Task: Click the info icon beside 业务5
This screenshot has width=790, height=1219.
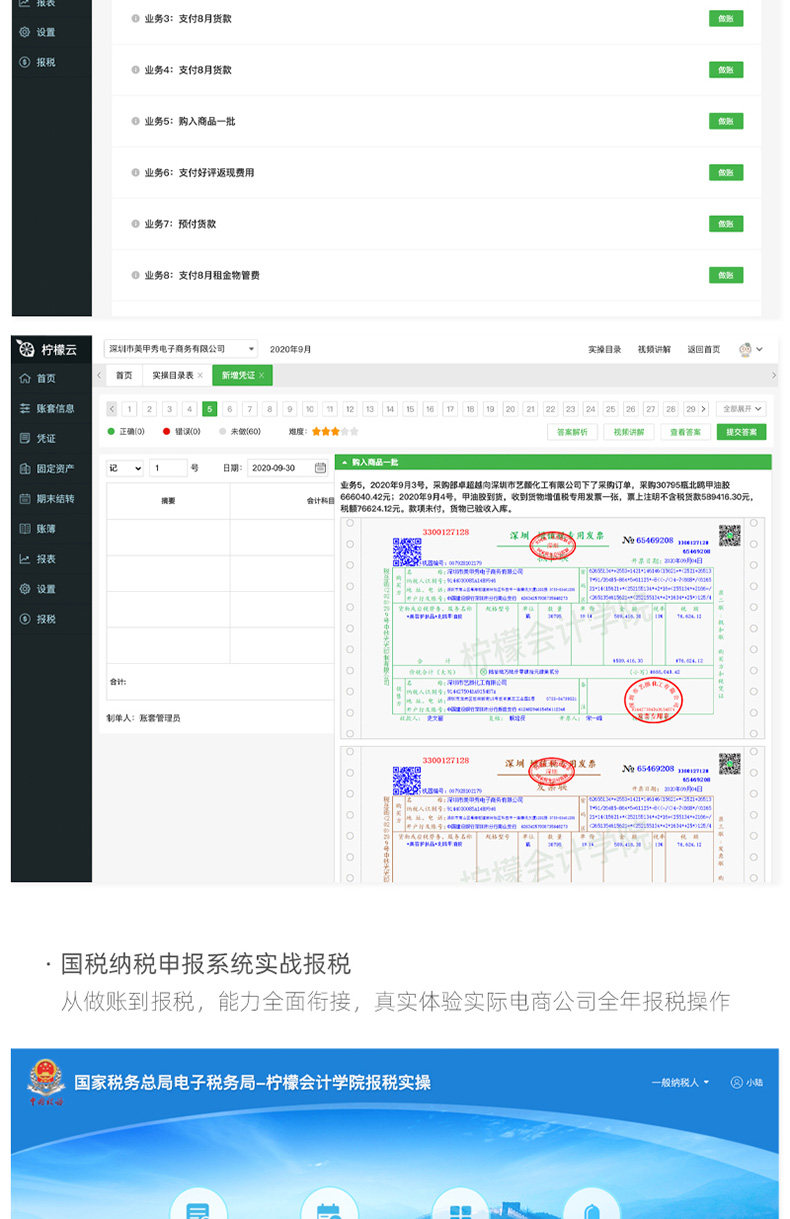Action: (136, 121)
